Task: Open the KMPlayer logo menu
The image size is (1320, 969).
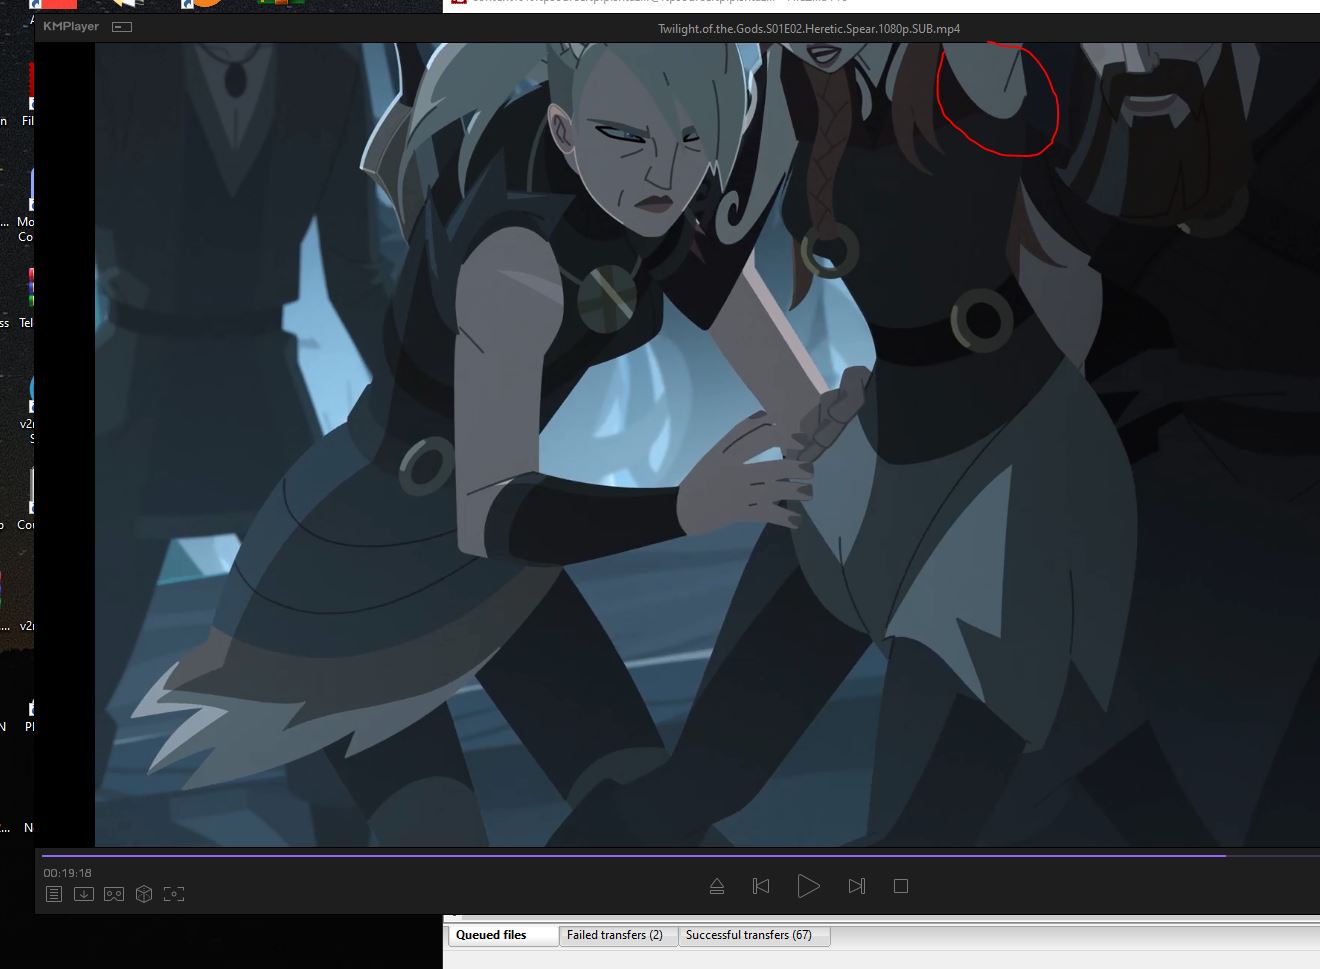Action: (71, 27)
